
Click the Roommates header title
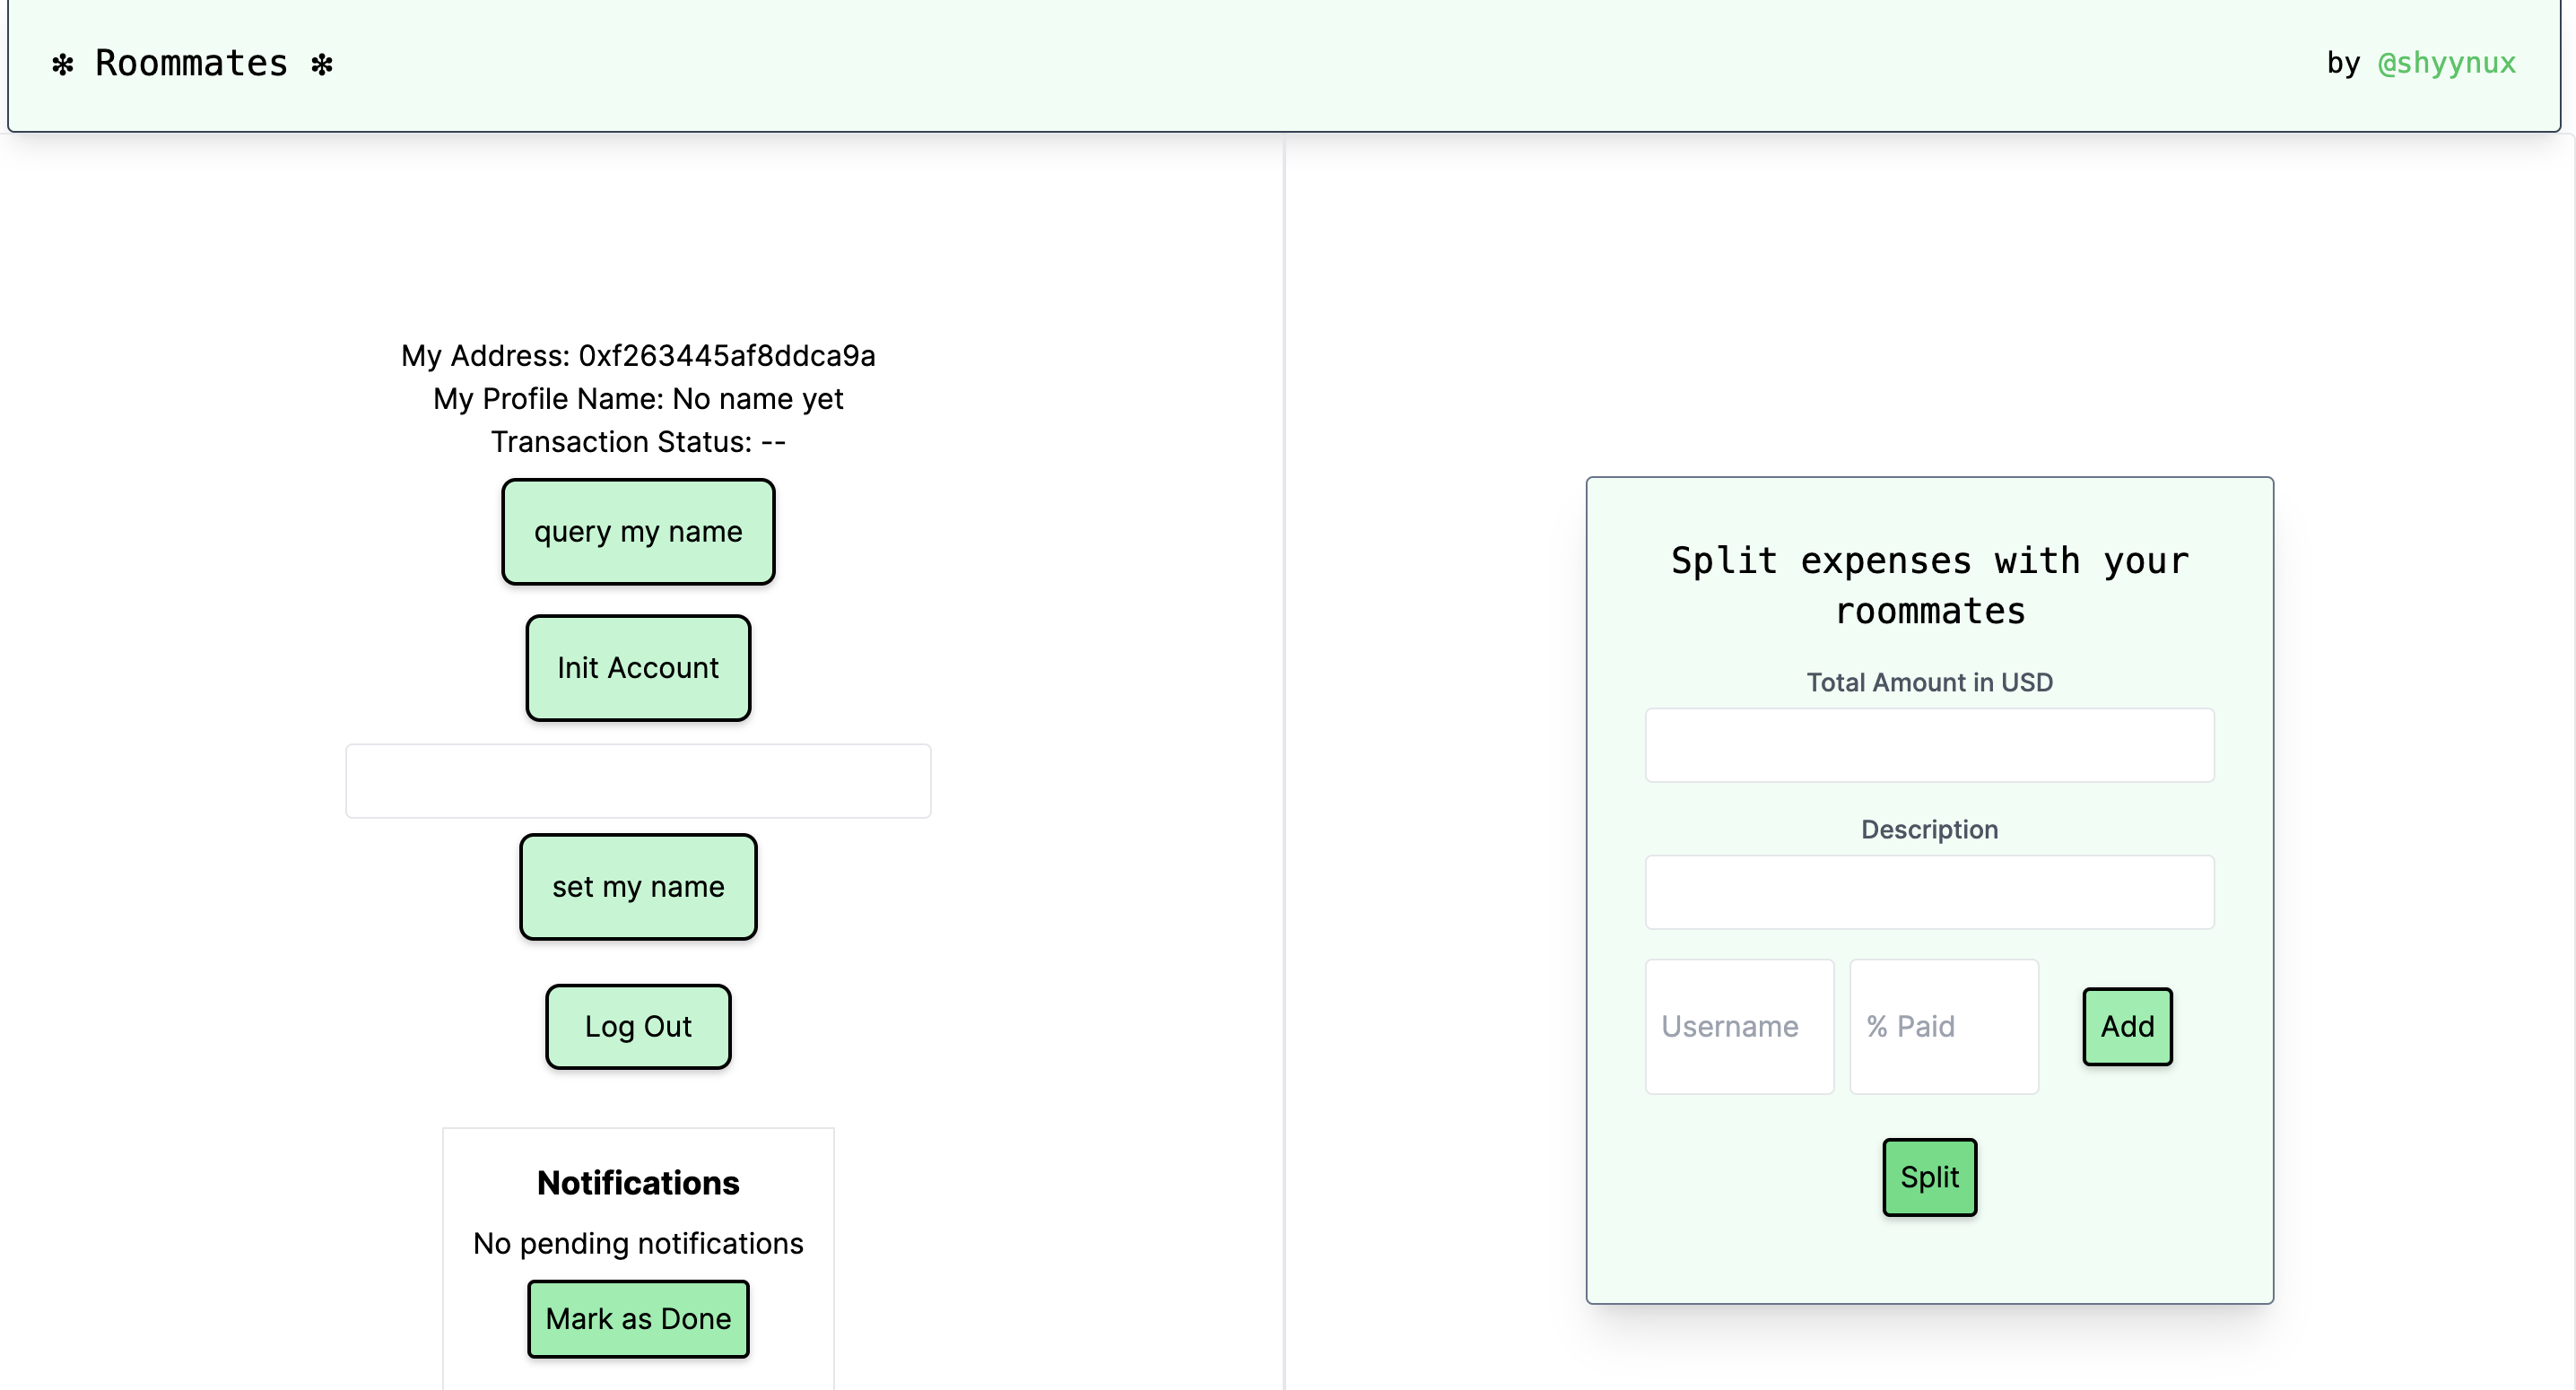click(x=191, y=63)
